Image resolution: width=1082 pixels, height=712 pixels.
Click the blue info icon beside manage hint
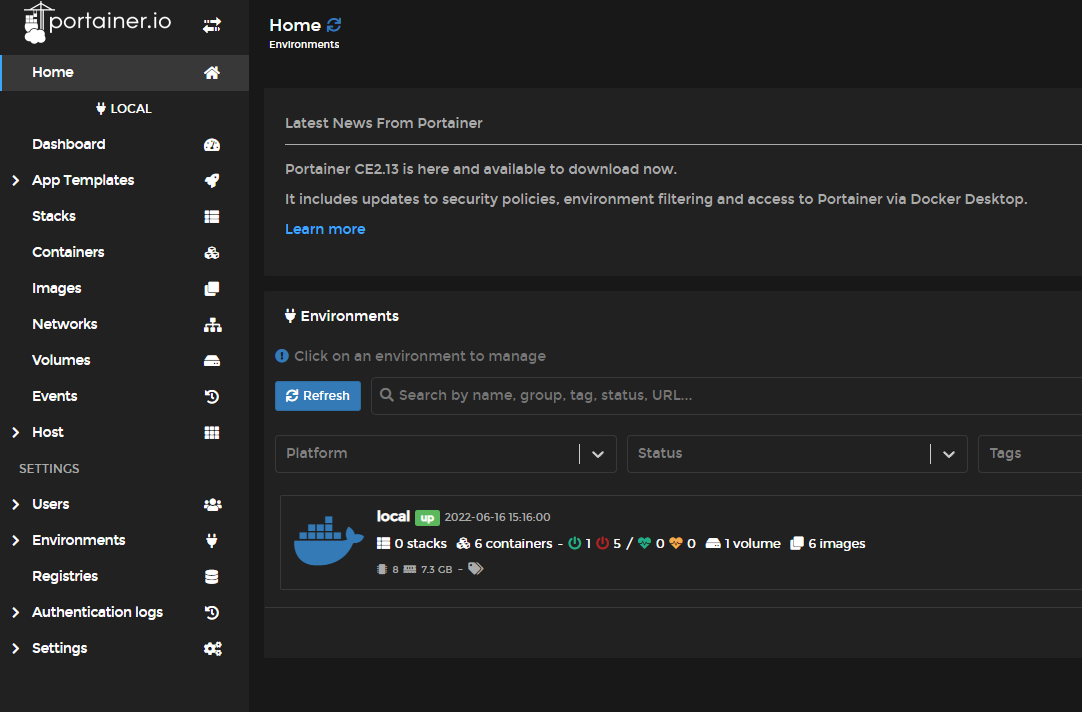click(282, 356)
